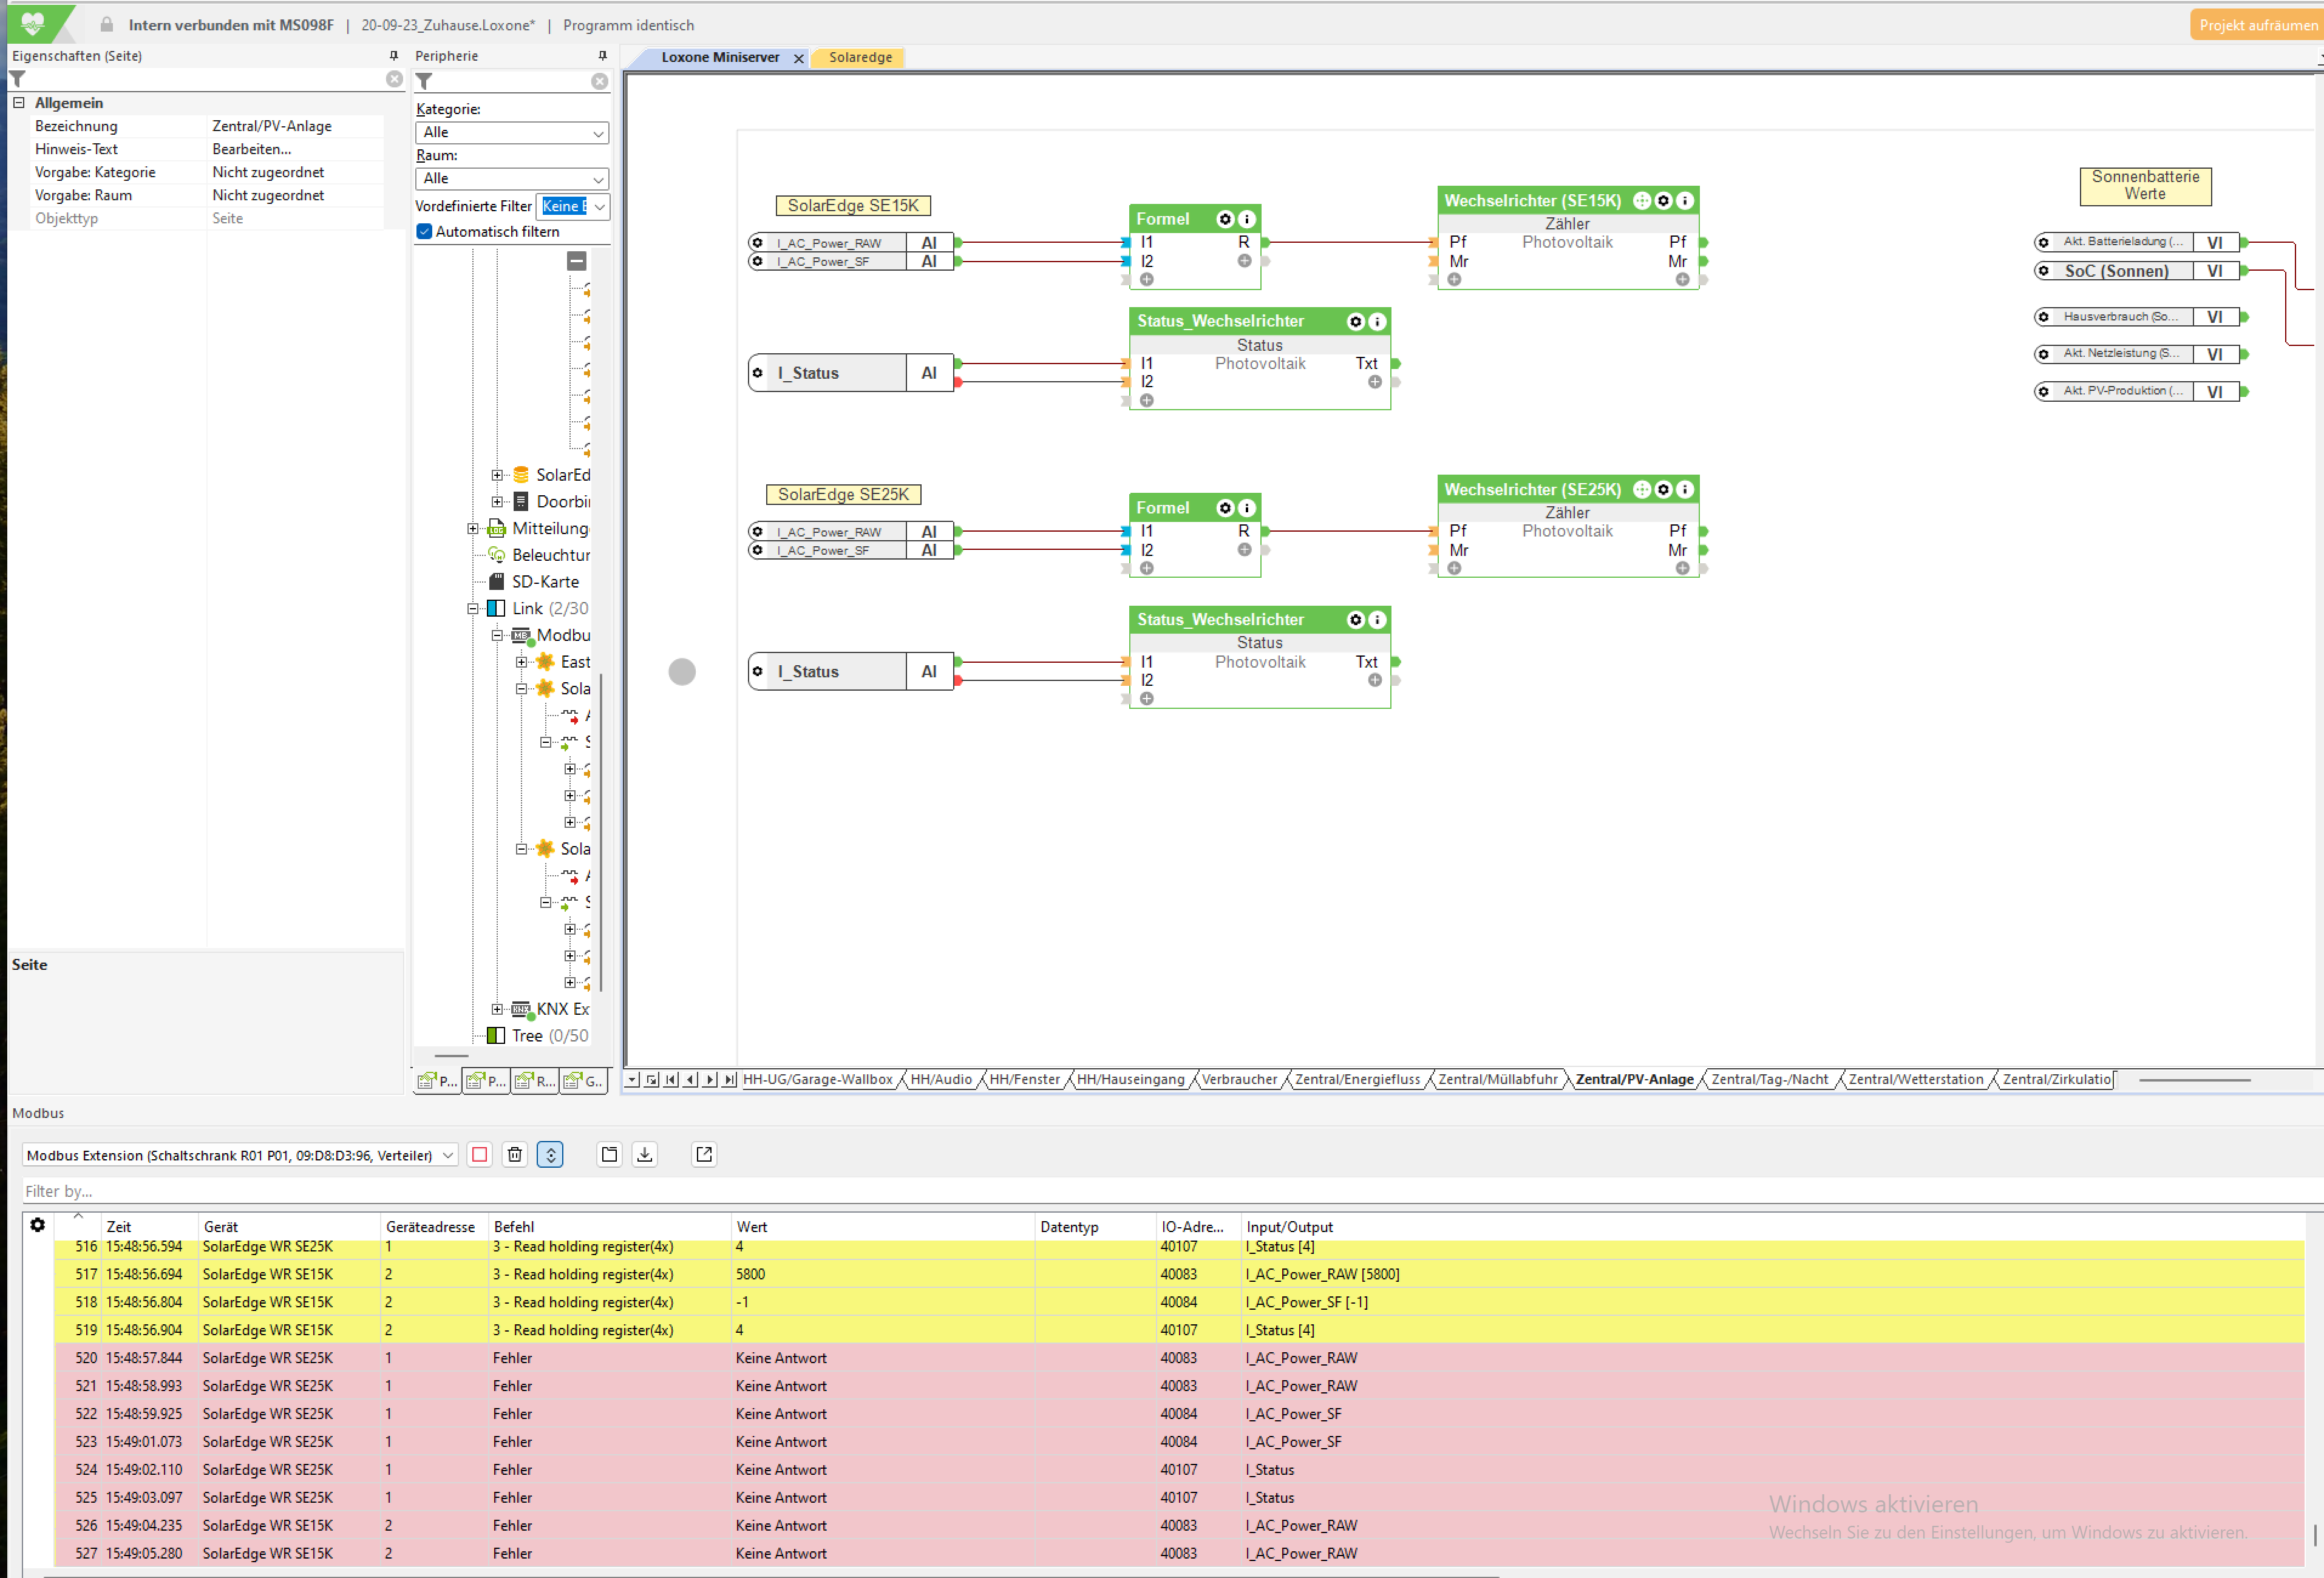Stop the Modbus monitor recording

point(480,1154)
